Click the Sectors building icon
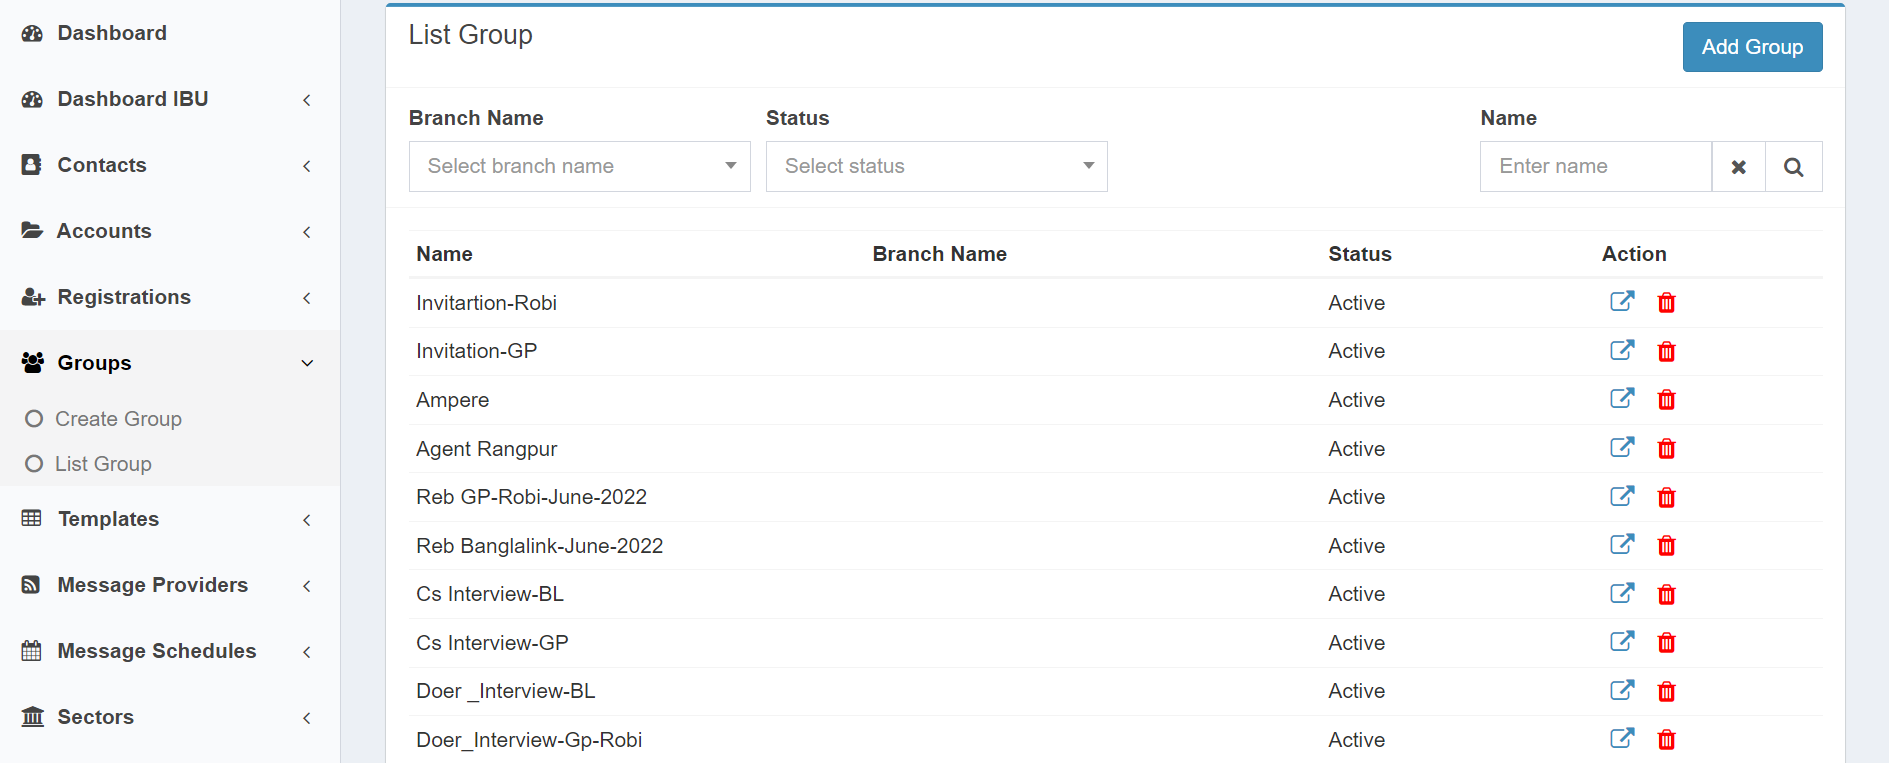This screenshot has width=1889, height=763. click(32, 717)
